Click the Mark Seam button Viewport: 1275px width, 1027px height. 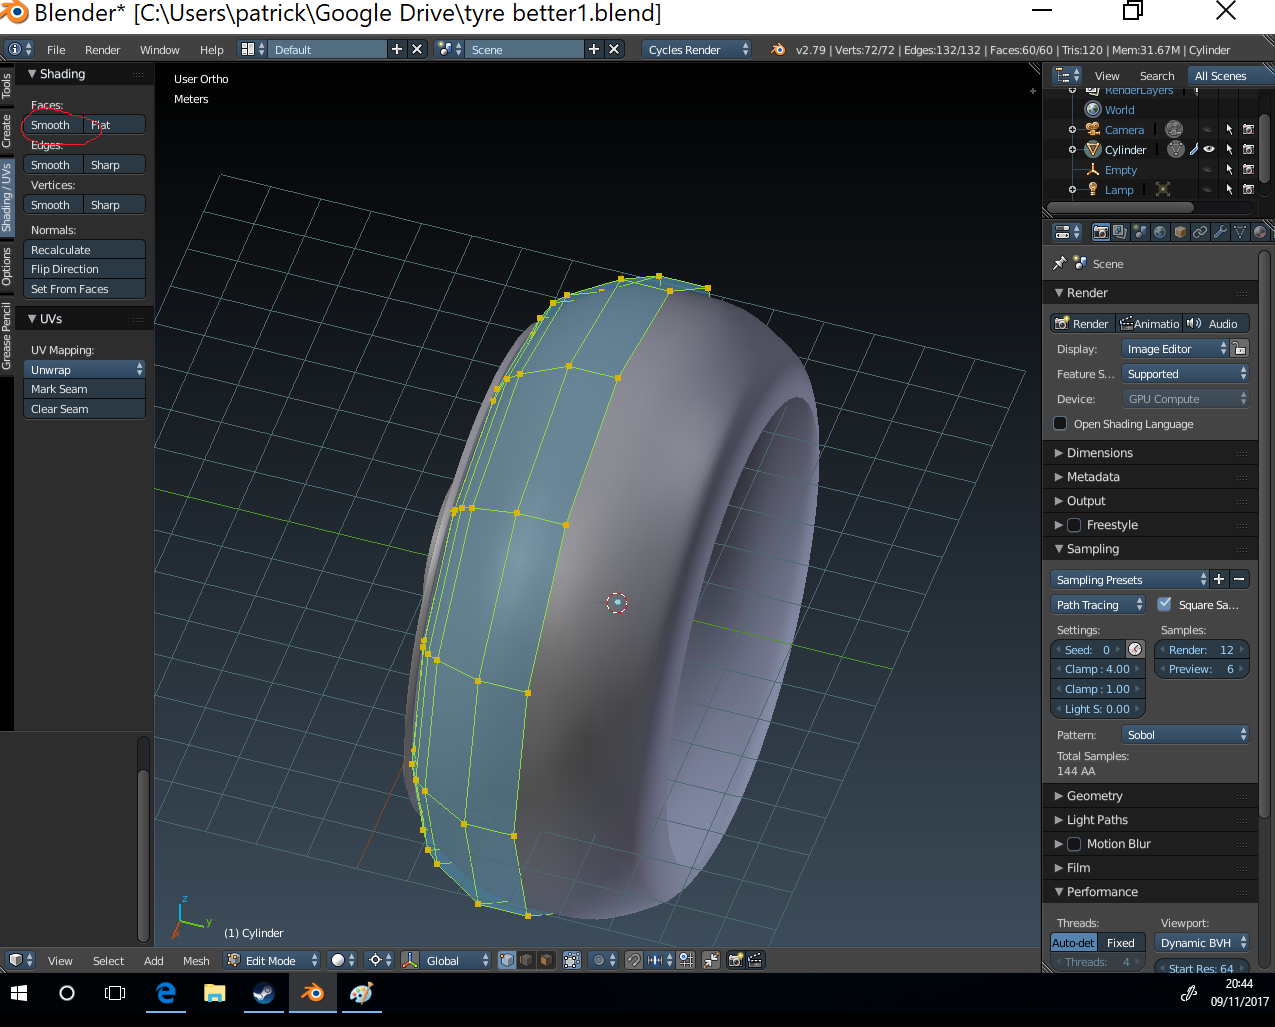pyautogui.click(x=85, y=389)
